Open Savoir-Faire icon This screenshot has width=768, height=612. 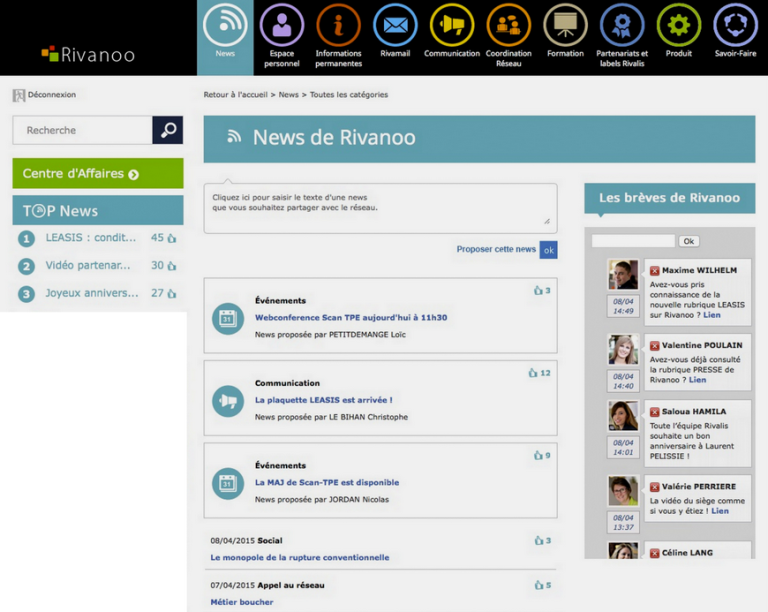tap(736, 25)
